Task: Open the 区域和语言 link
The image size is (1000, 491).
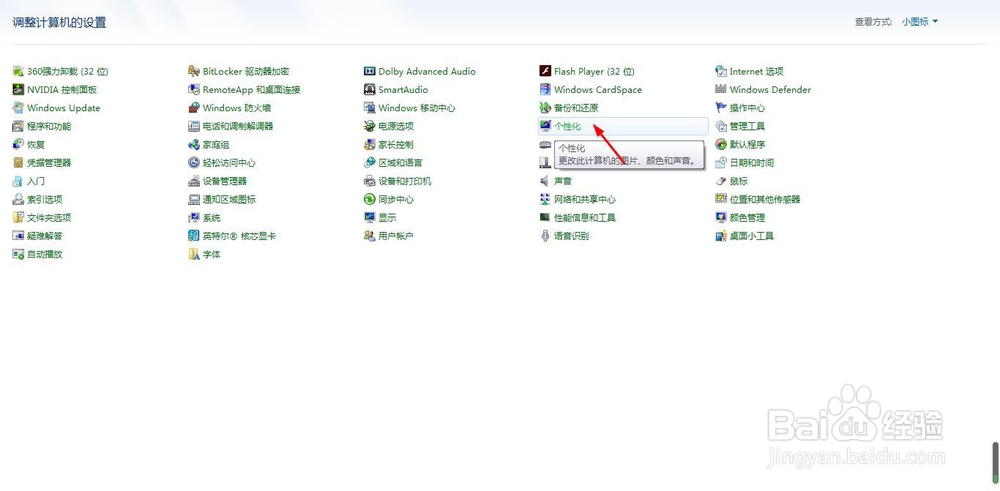Action: [x=401, y=163]
